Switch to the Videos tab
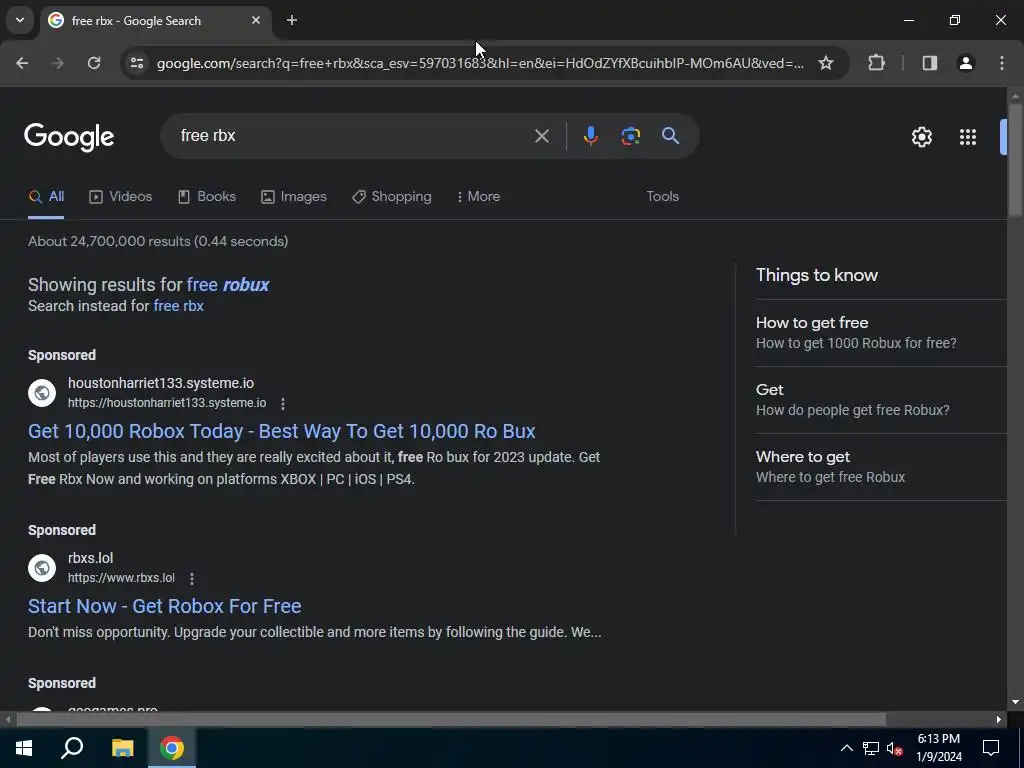Viewport: 1024px width, 768px height. 120,197
